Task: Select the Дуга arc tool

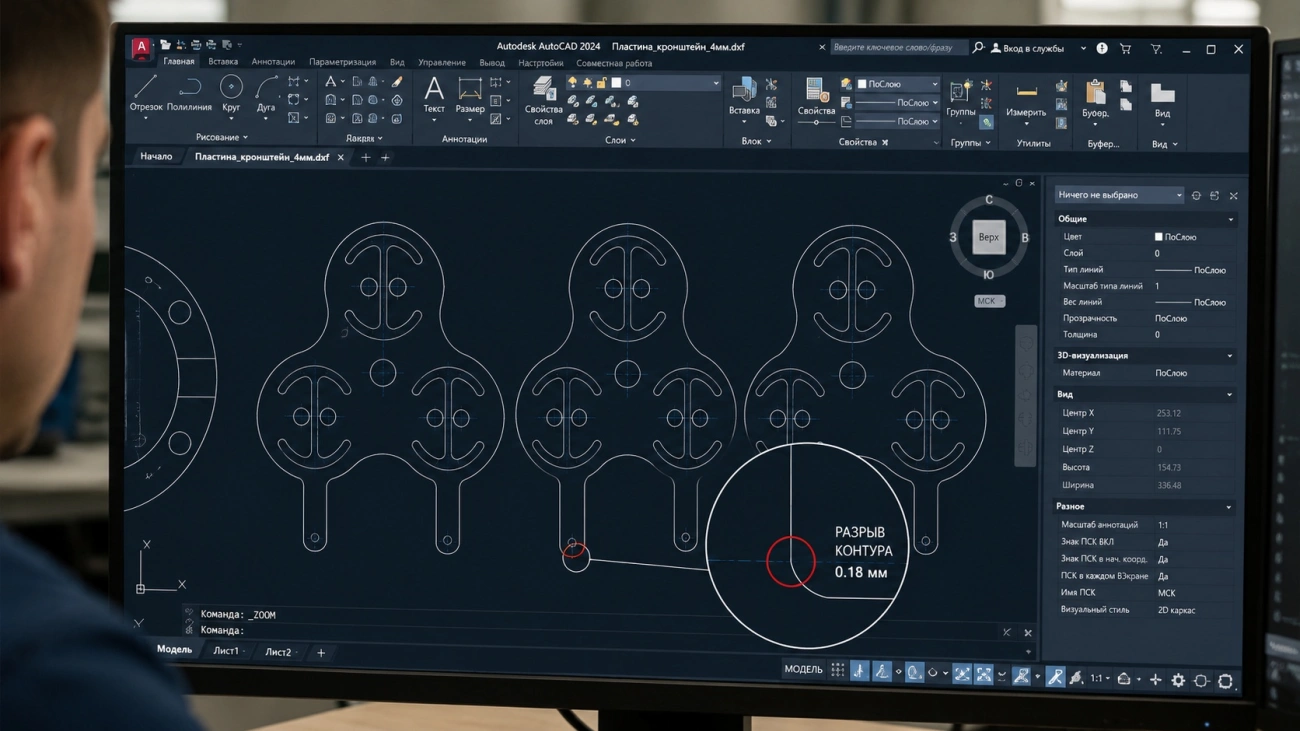Action: tap(266, 93)
